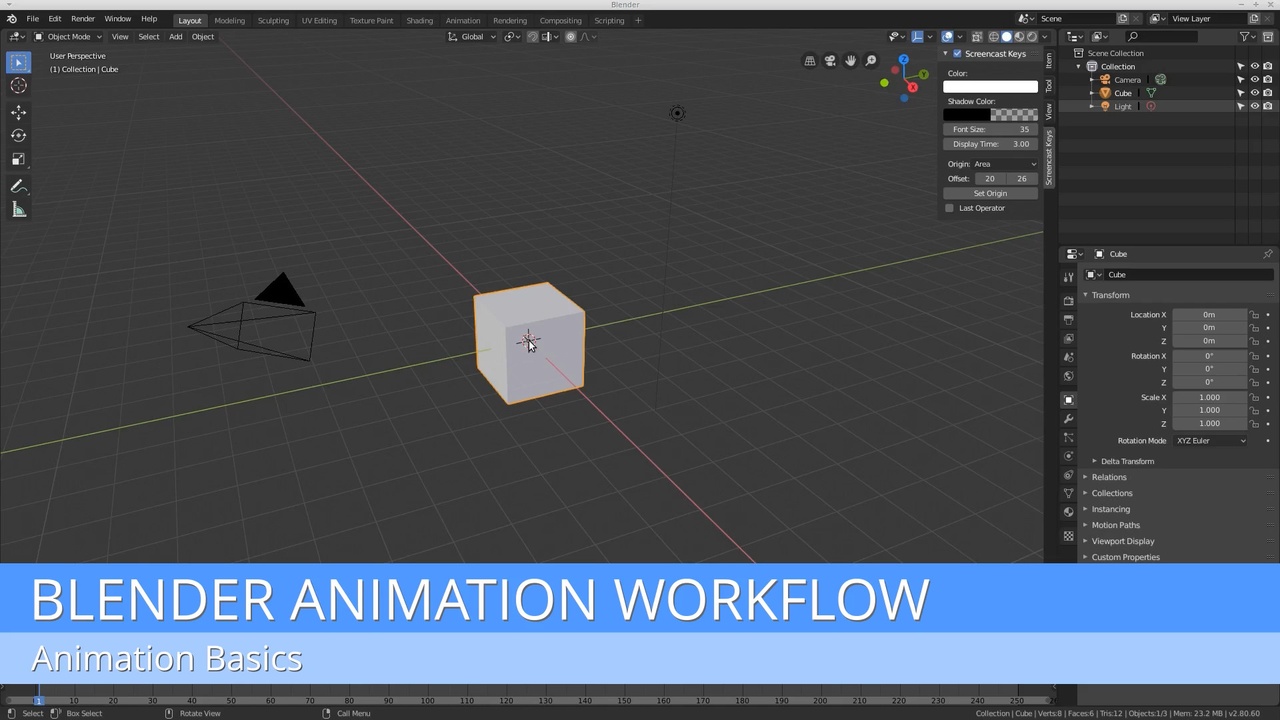Pin the Cube properties editor
The image size is (1280, 720).
tap(1268, 254)
